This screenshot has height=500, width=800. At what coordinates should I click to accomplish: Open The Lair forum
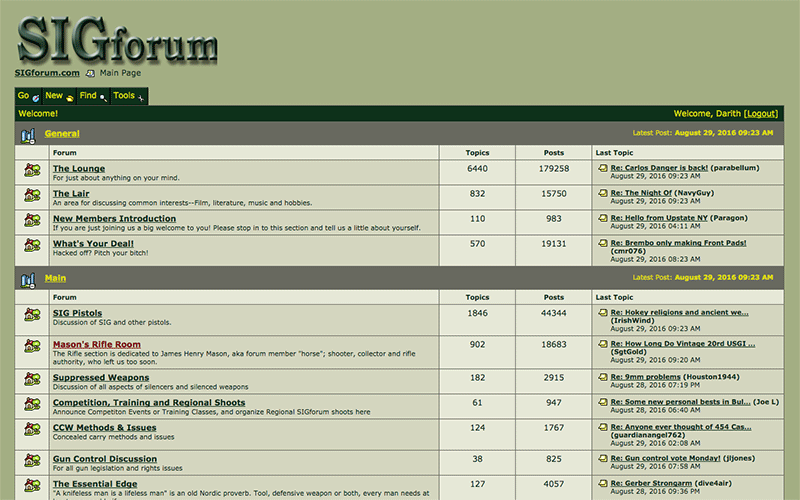[x=71, y=193]
